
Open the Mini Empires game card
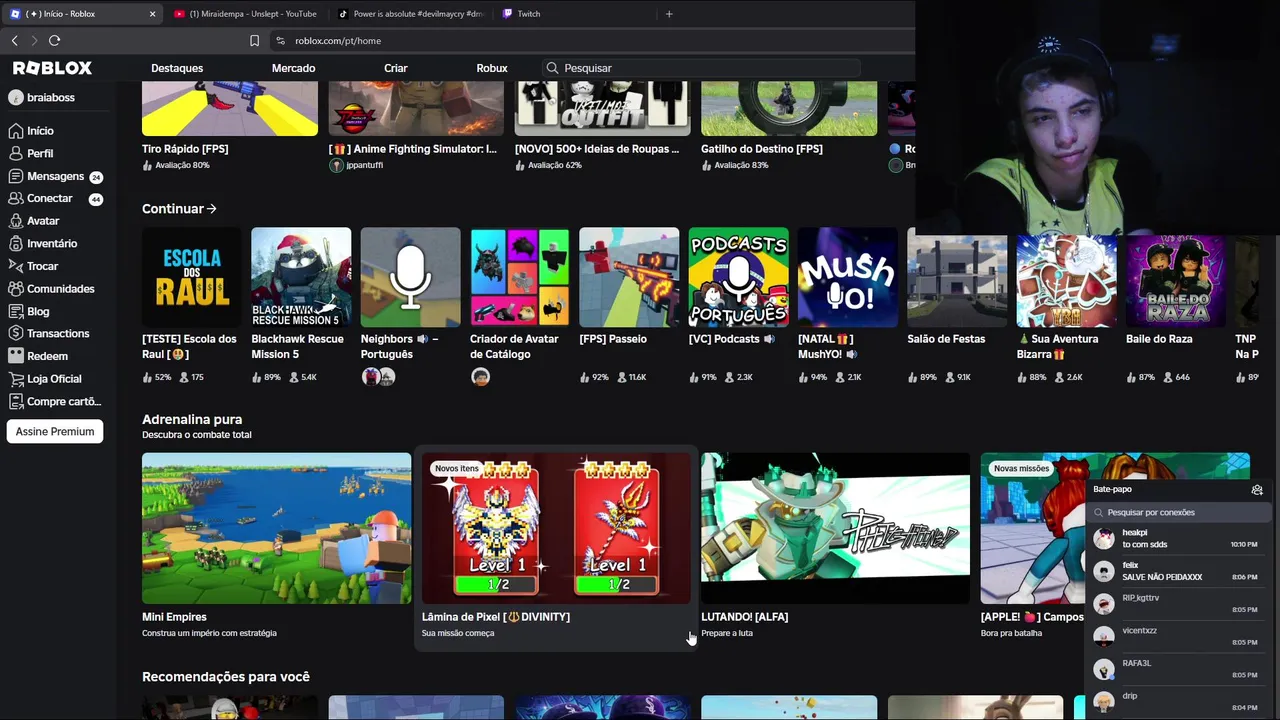[x=276, y=546]
